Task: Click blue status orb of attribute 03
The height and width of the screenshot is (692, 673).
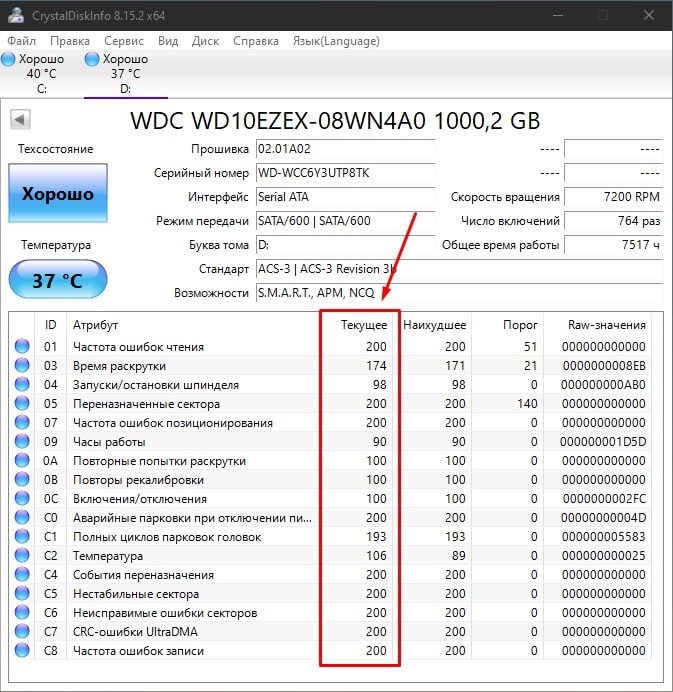Action: coord(22,365)
